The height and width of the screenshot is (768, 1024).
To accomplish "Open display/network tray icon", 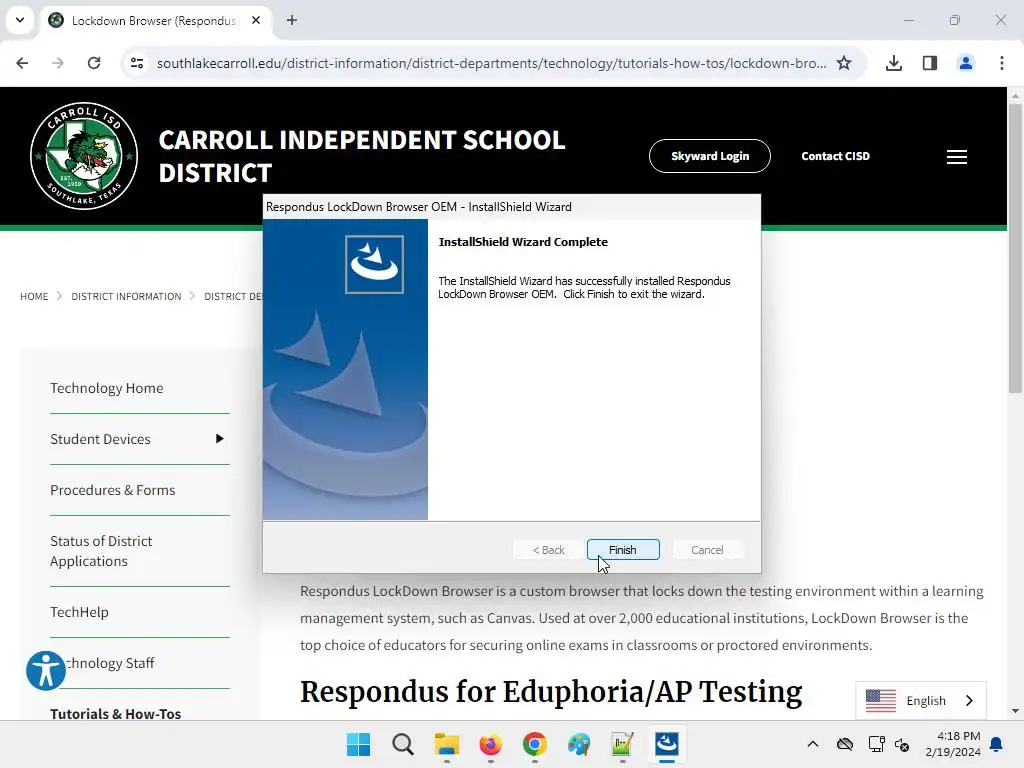I will (x=876, y=744).
